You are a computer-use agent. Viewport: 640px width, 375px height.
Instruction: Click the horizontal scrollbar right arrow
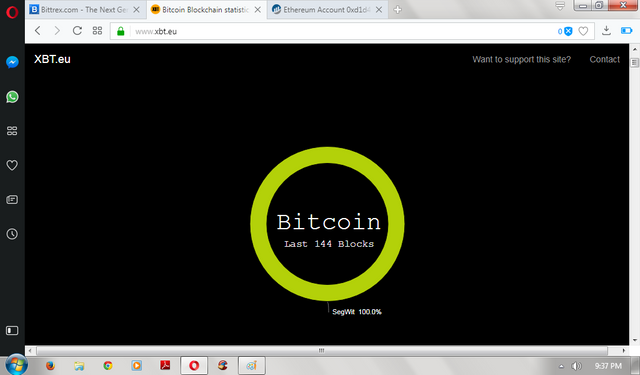(623, 351)
